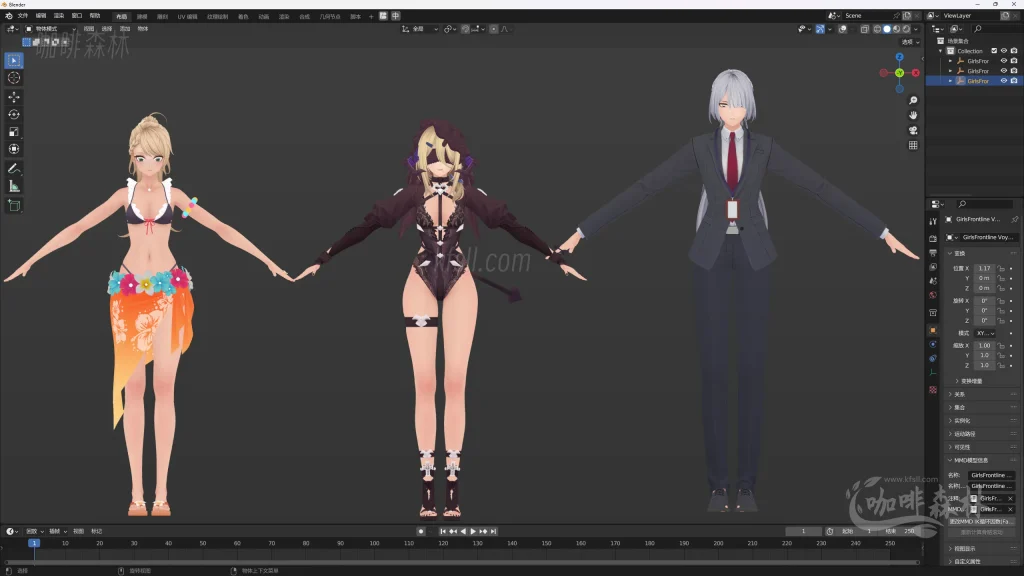Screen dimensions: 1024x576
Task: Click the new scene icon beside Scene field
Action: [x=907, y=16]
